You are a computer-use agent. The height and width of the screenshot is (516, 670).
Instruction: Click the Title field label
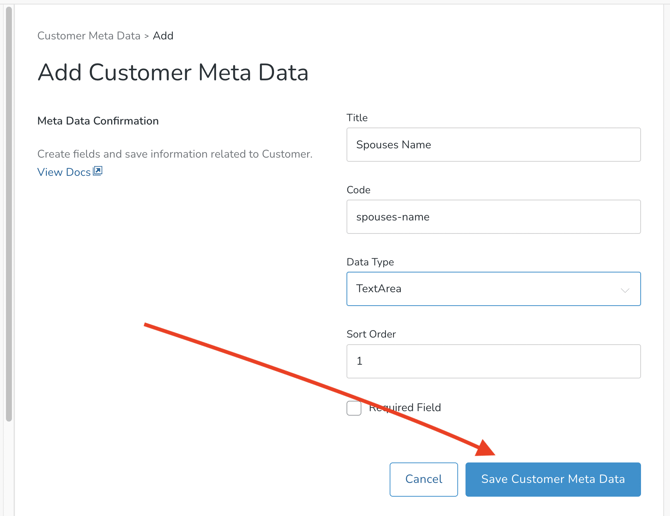click(357, 118)
